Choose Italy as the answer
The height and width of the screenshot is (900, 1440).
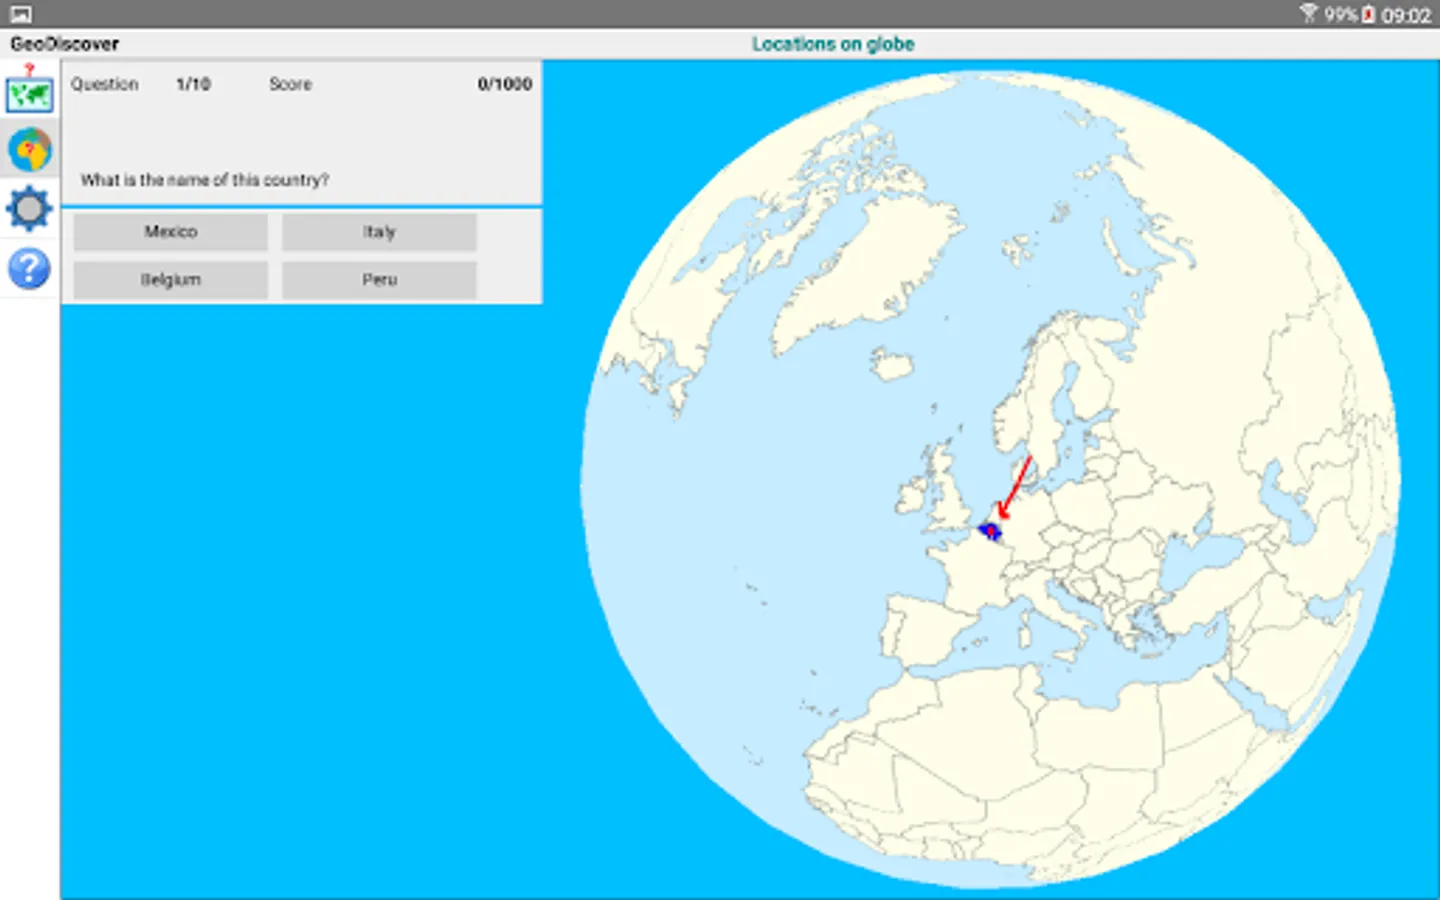coord(379,232)
